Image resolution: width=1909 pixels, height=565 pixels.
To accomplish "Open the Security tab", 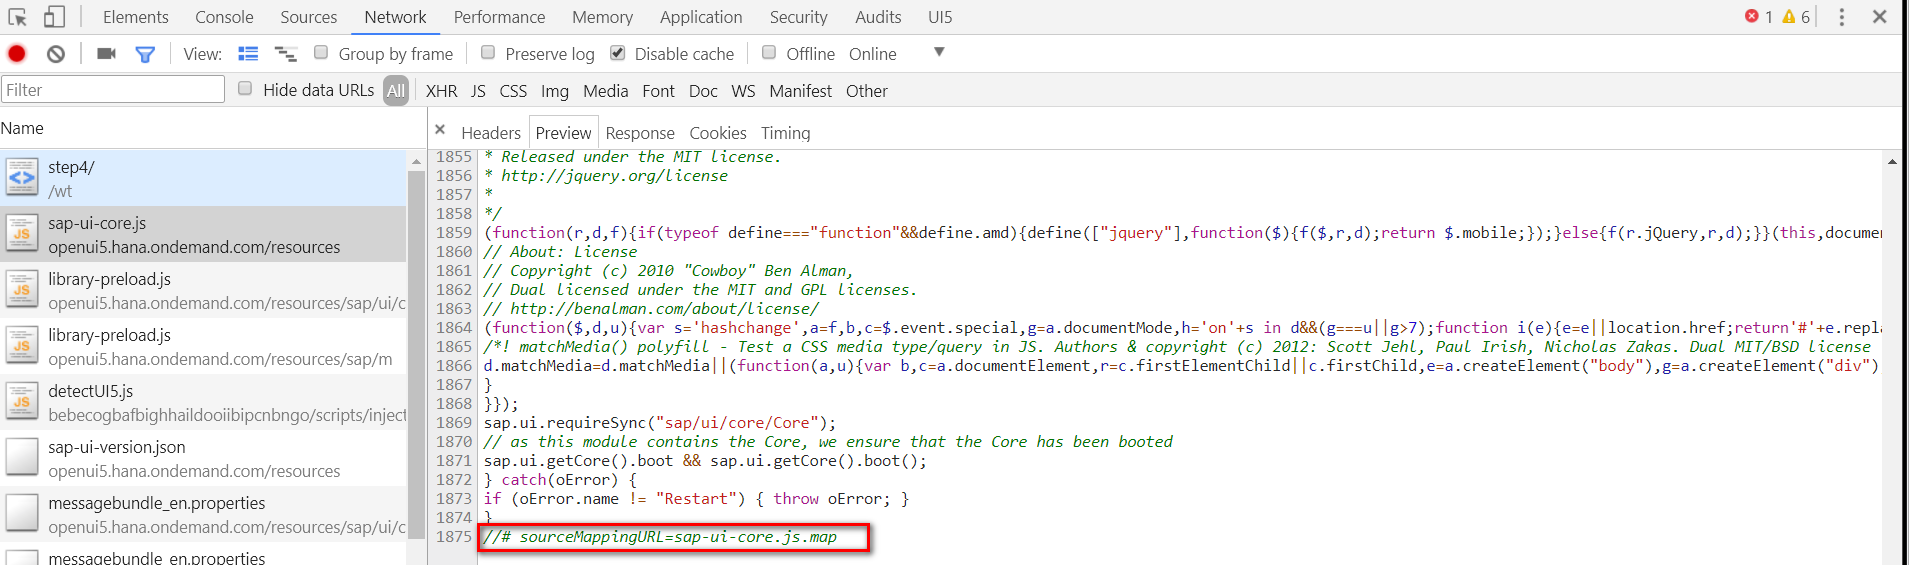I will click(798, 17).
